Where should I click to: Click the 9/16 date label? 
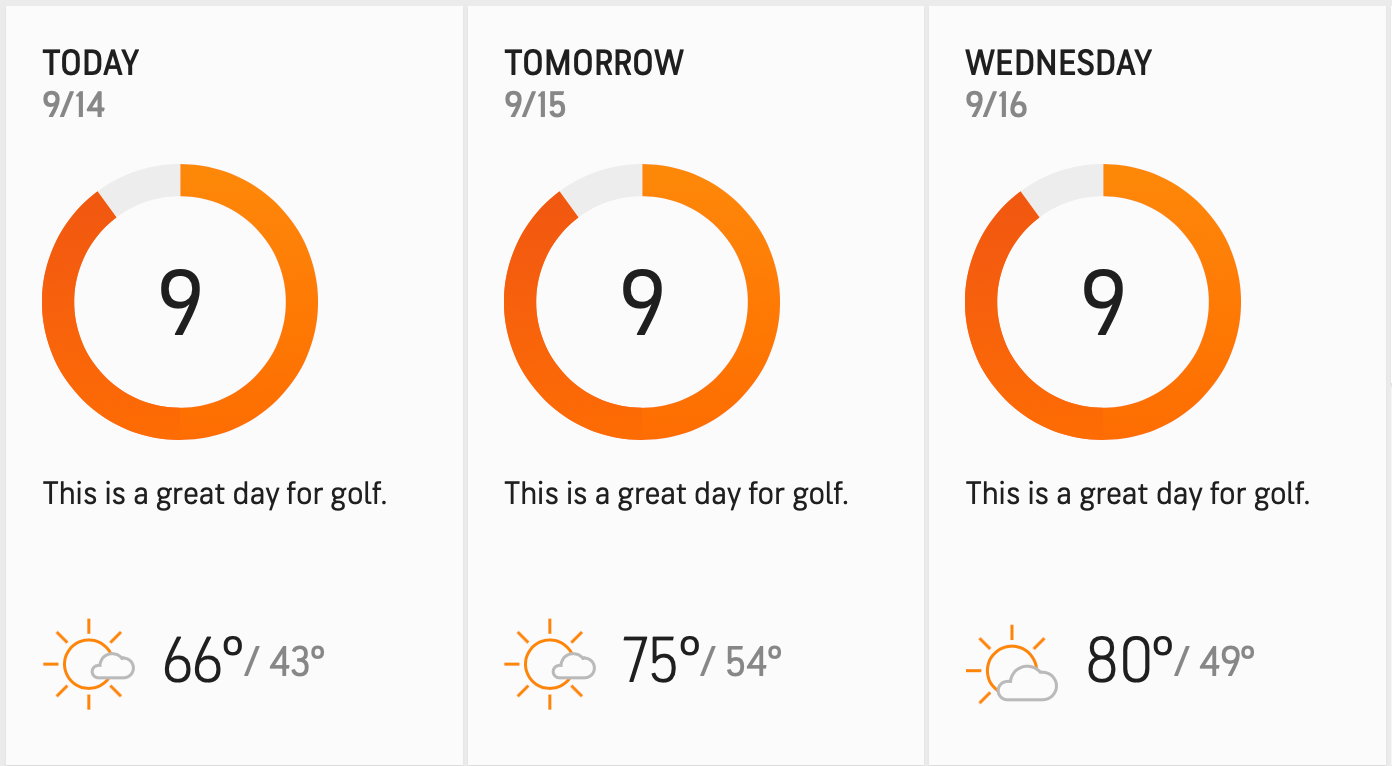[x=996, y=105]
